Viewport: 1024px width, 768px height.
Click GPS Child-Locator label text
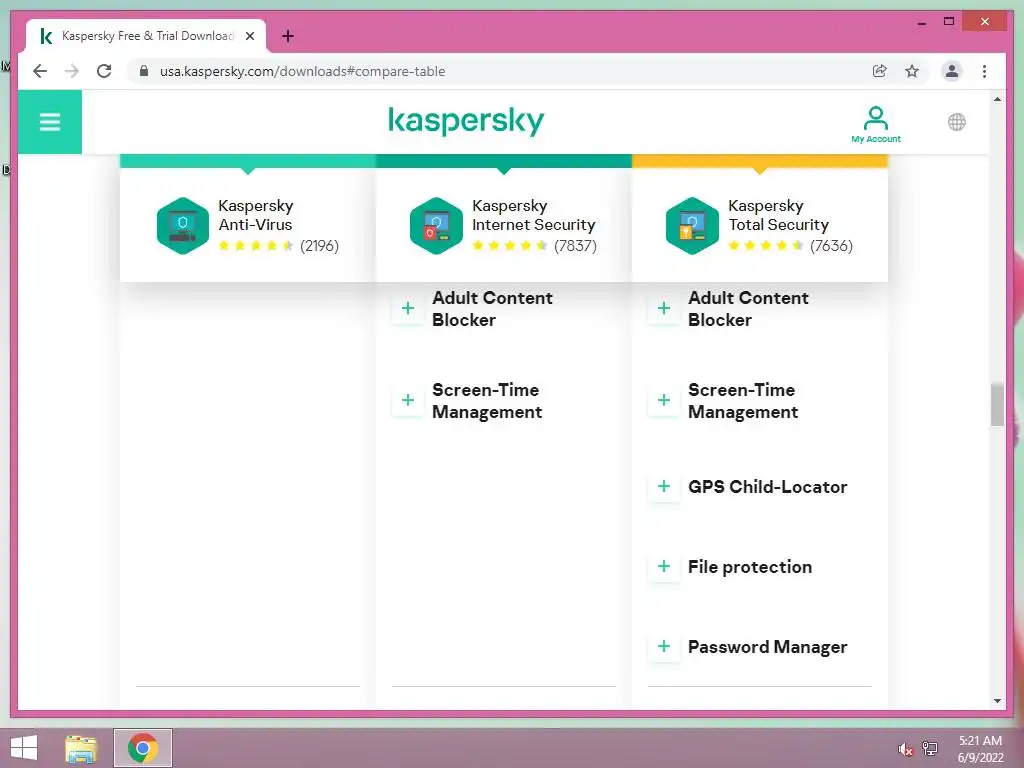click(x=767, y=487)
